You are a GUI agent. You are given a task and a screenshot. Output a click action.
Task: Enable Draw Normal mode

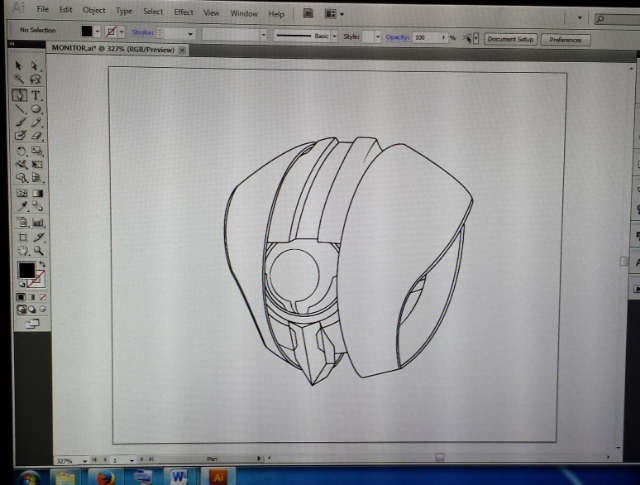pyautogui.click(x=21, y=309)
